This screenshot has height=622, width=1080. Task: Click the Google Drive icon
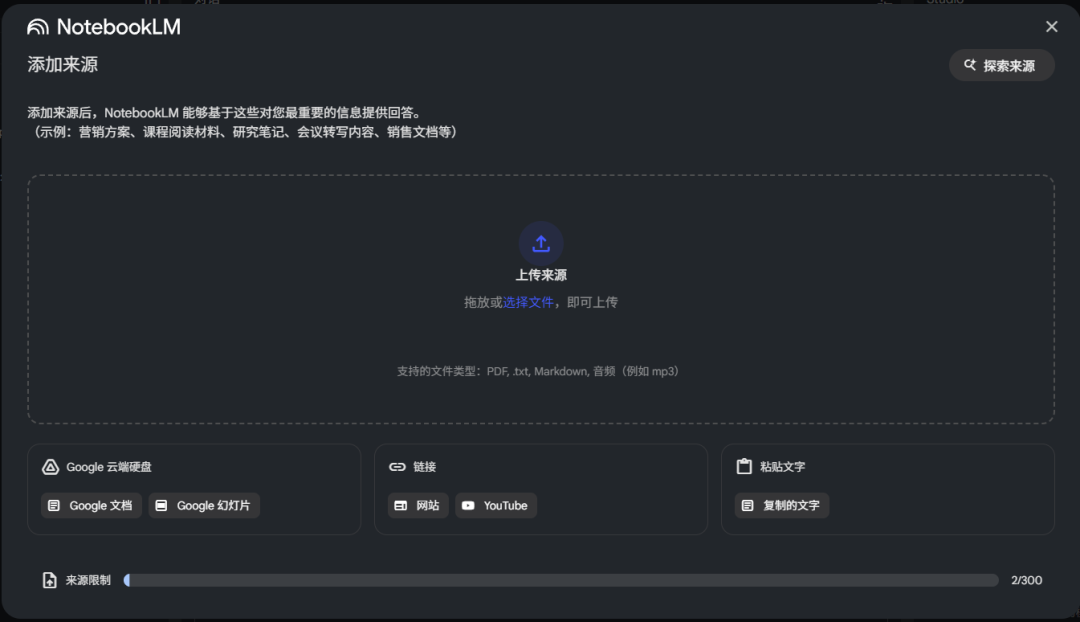pos(50,467)
